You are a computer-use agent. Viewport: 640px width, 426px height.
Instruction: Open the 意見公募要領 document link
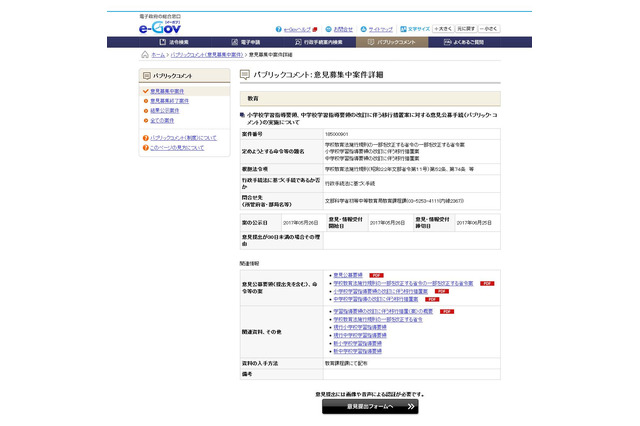[x=348, y=275]
